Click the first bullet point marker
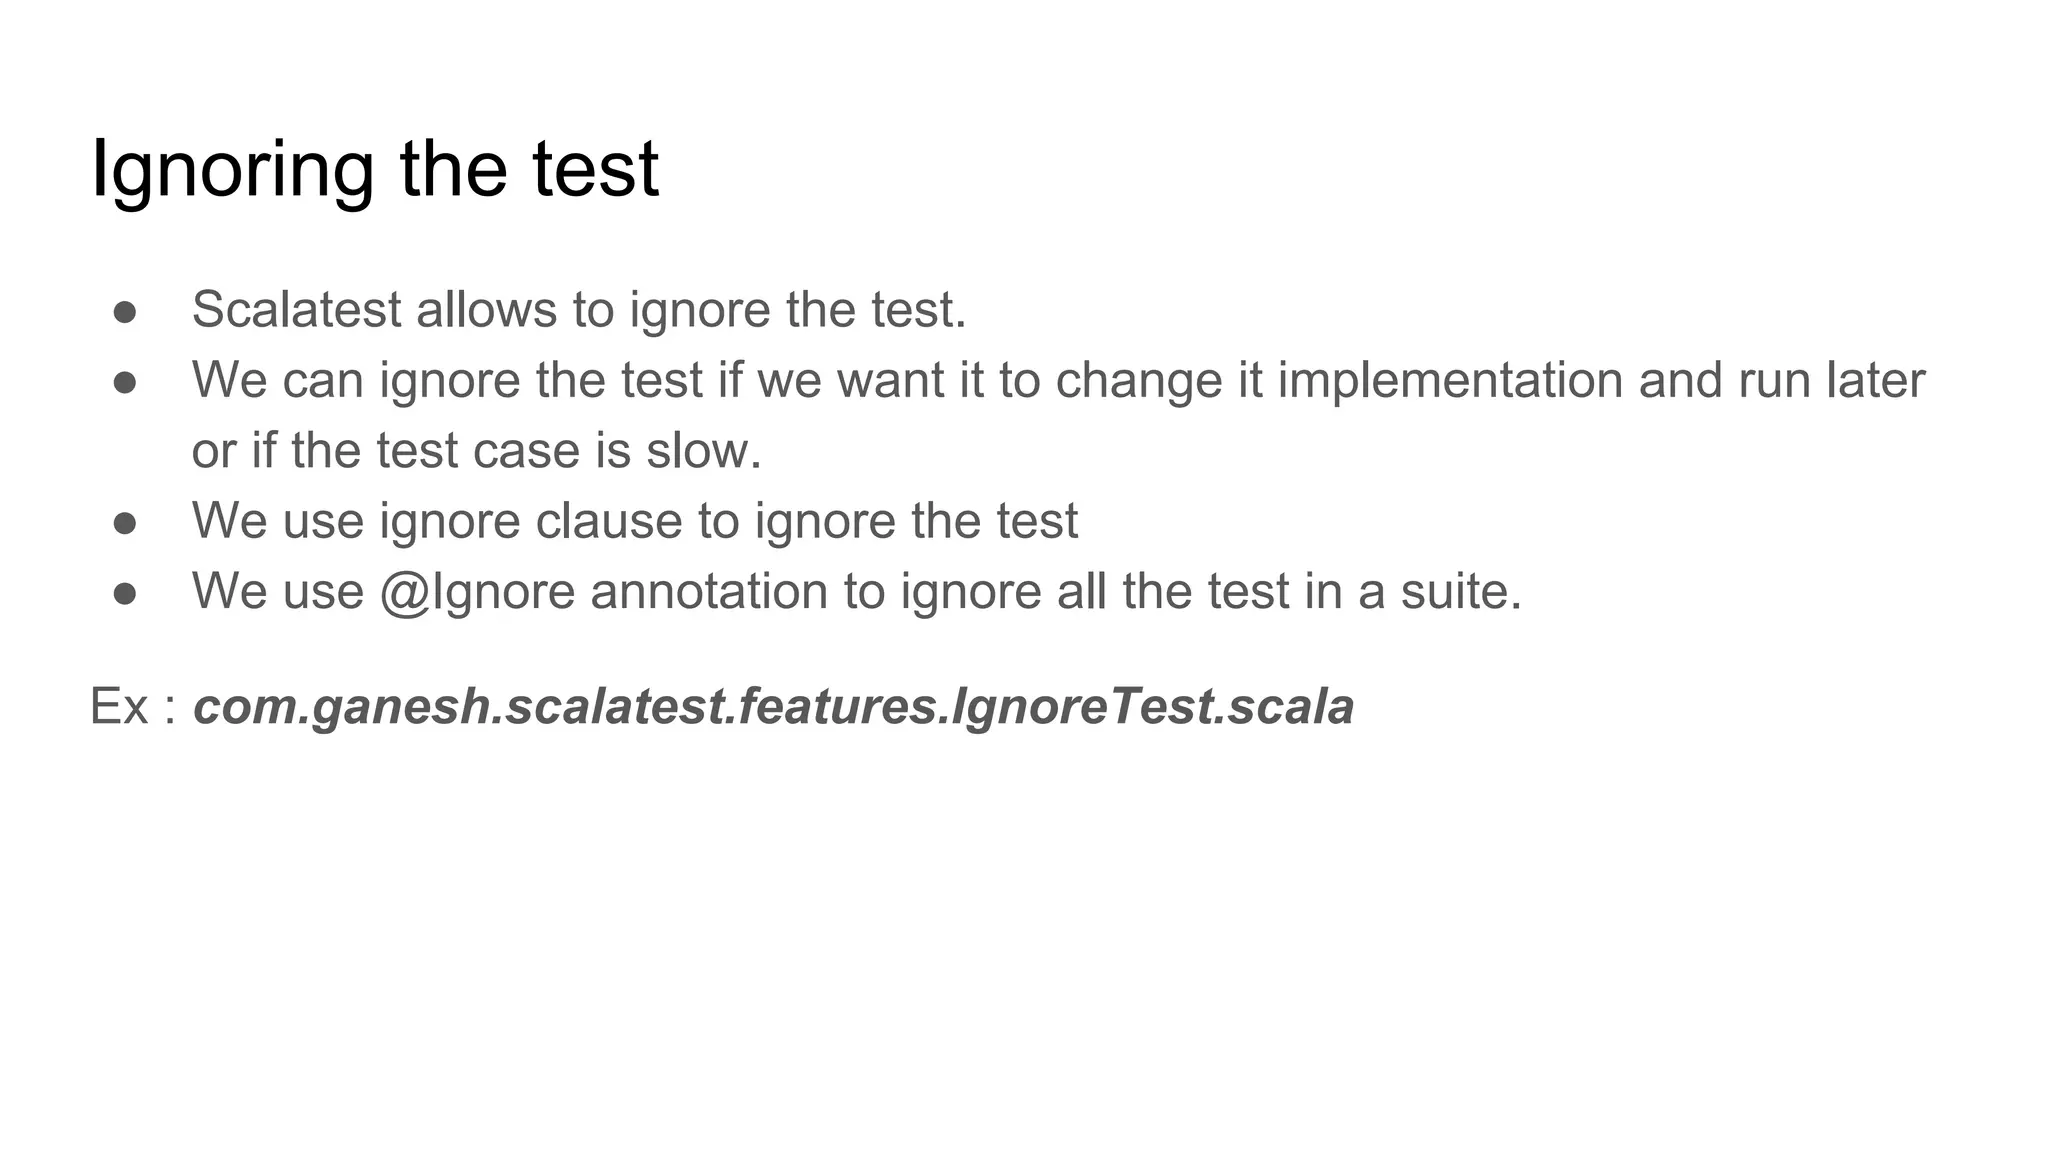2048x1152 pixels. click(125, 312)
